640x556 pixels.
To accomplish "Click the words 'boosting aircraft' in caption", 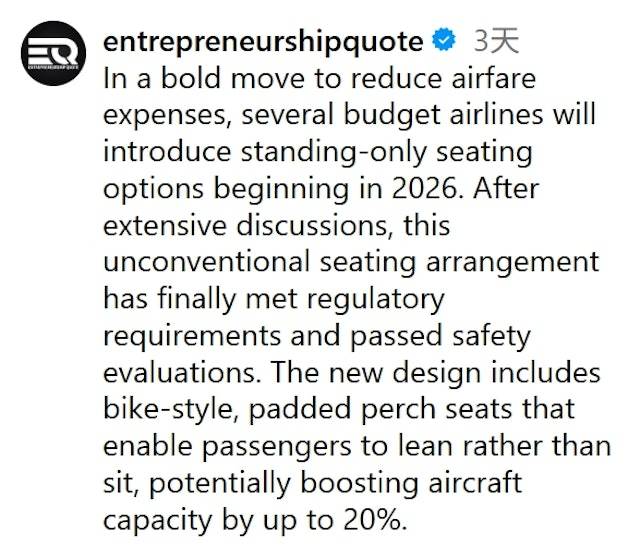I will (x=411, y=484).
